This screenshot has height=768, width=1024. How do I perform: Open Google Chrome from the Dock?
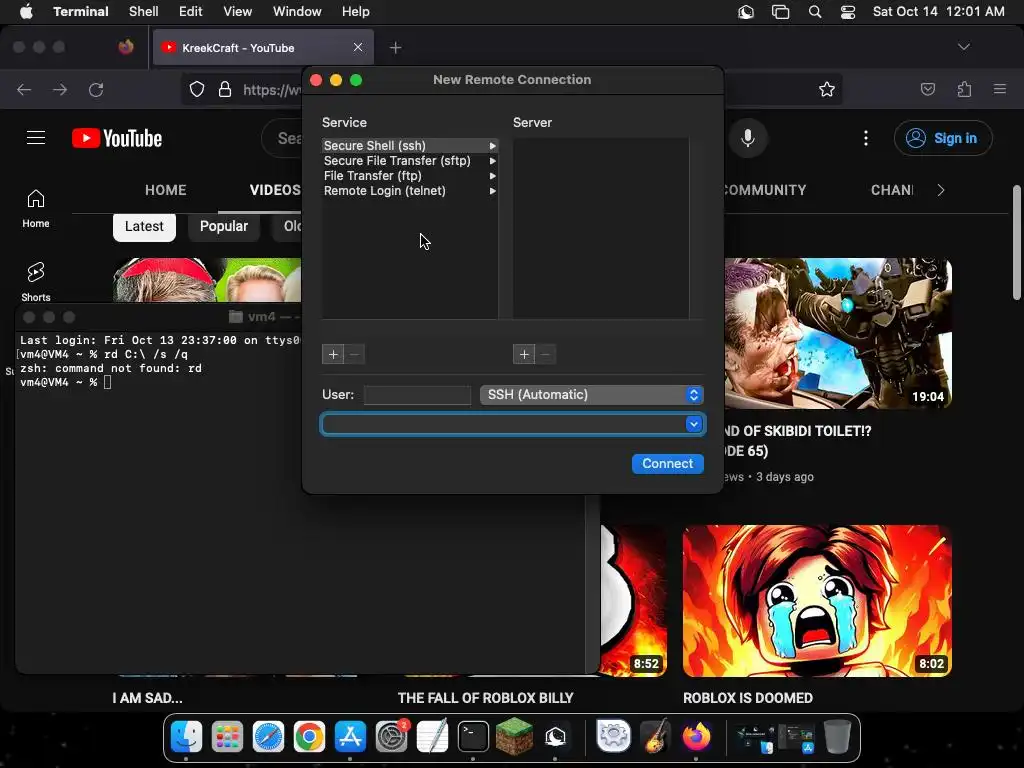click(310, 737)
